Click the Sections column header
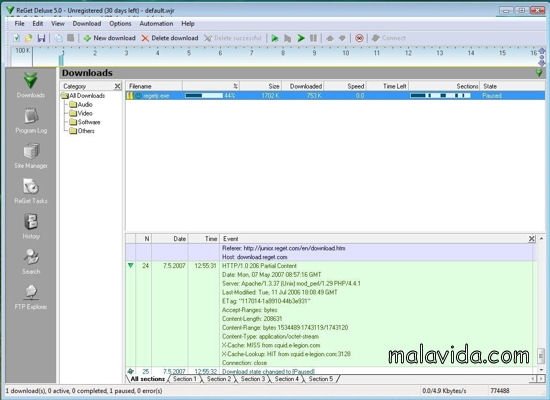This screenshot has width=550, height=400. (x=444, y=86)
